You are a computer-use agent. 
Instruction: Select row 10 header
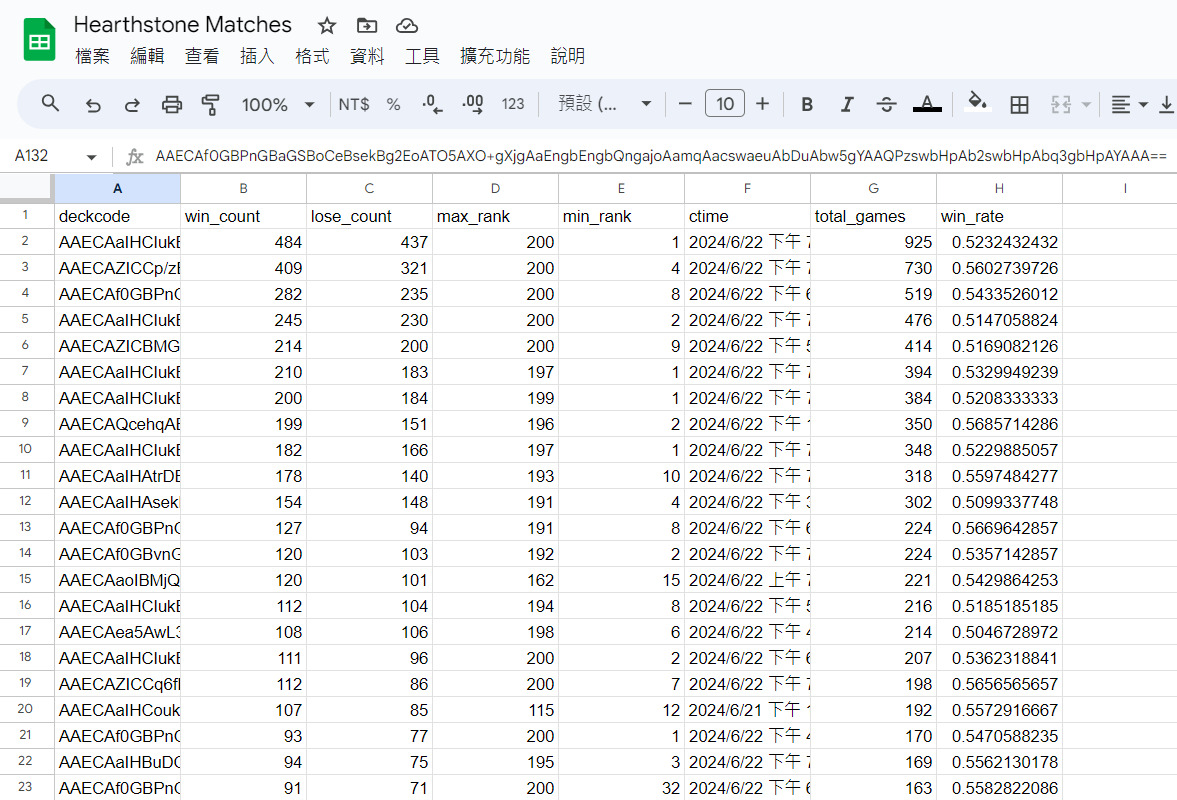point(26,450)
